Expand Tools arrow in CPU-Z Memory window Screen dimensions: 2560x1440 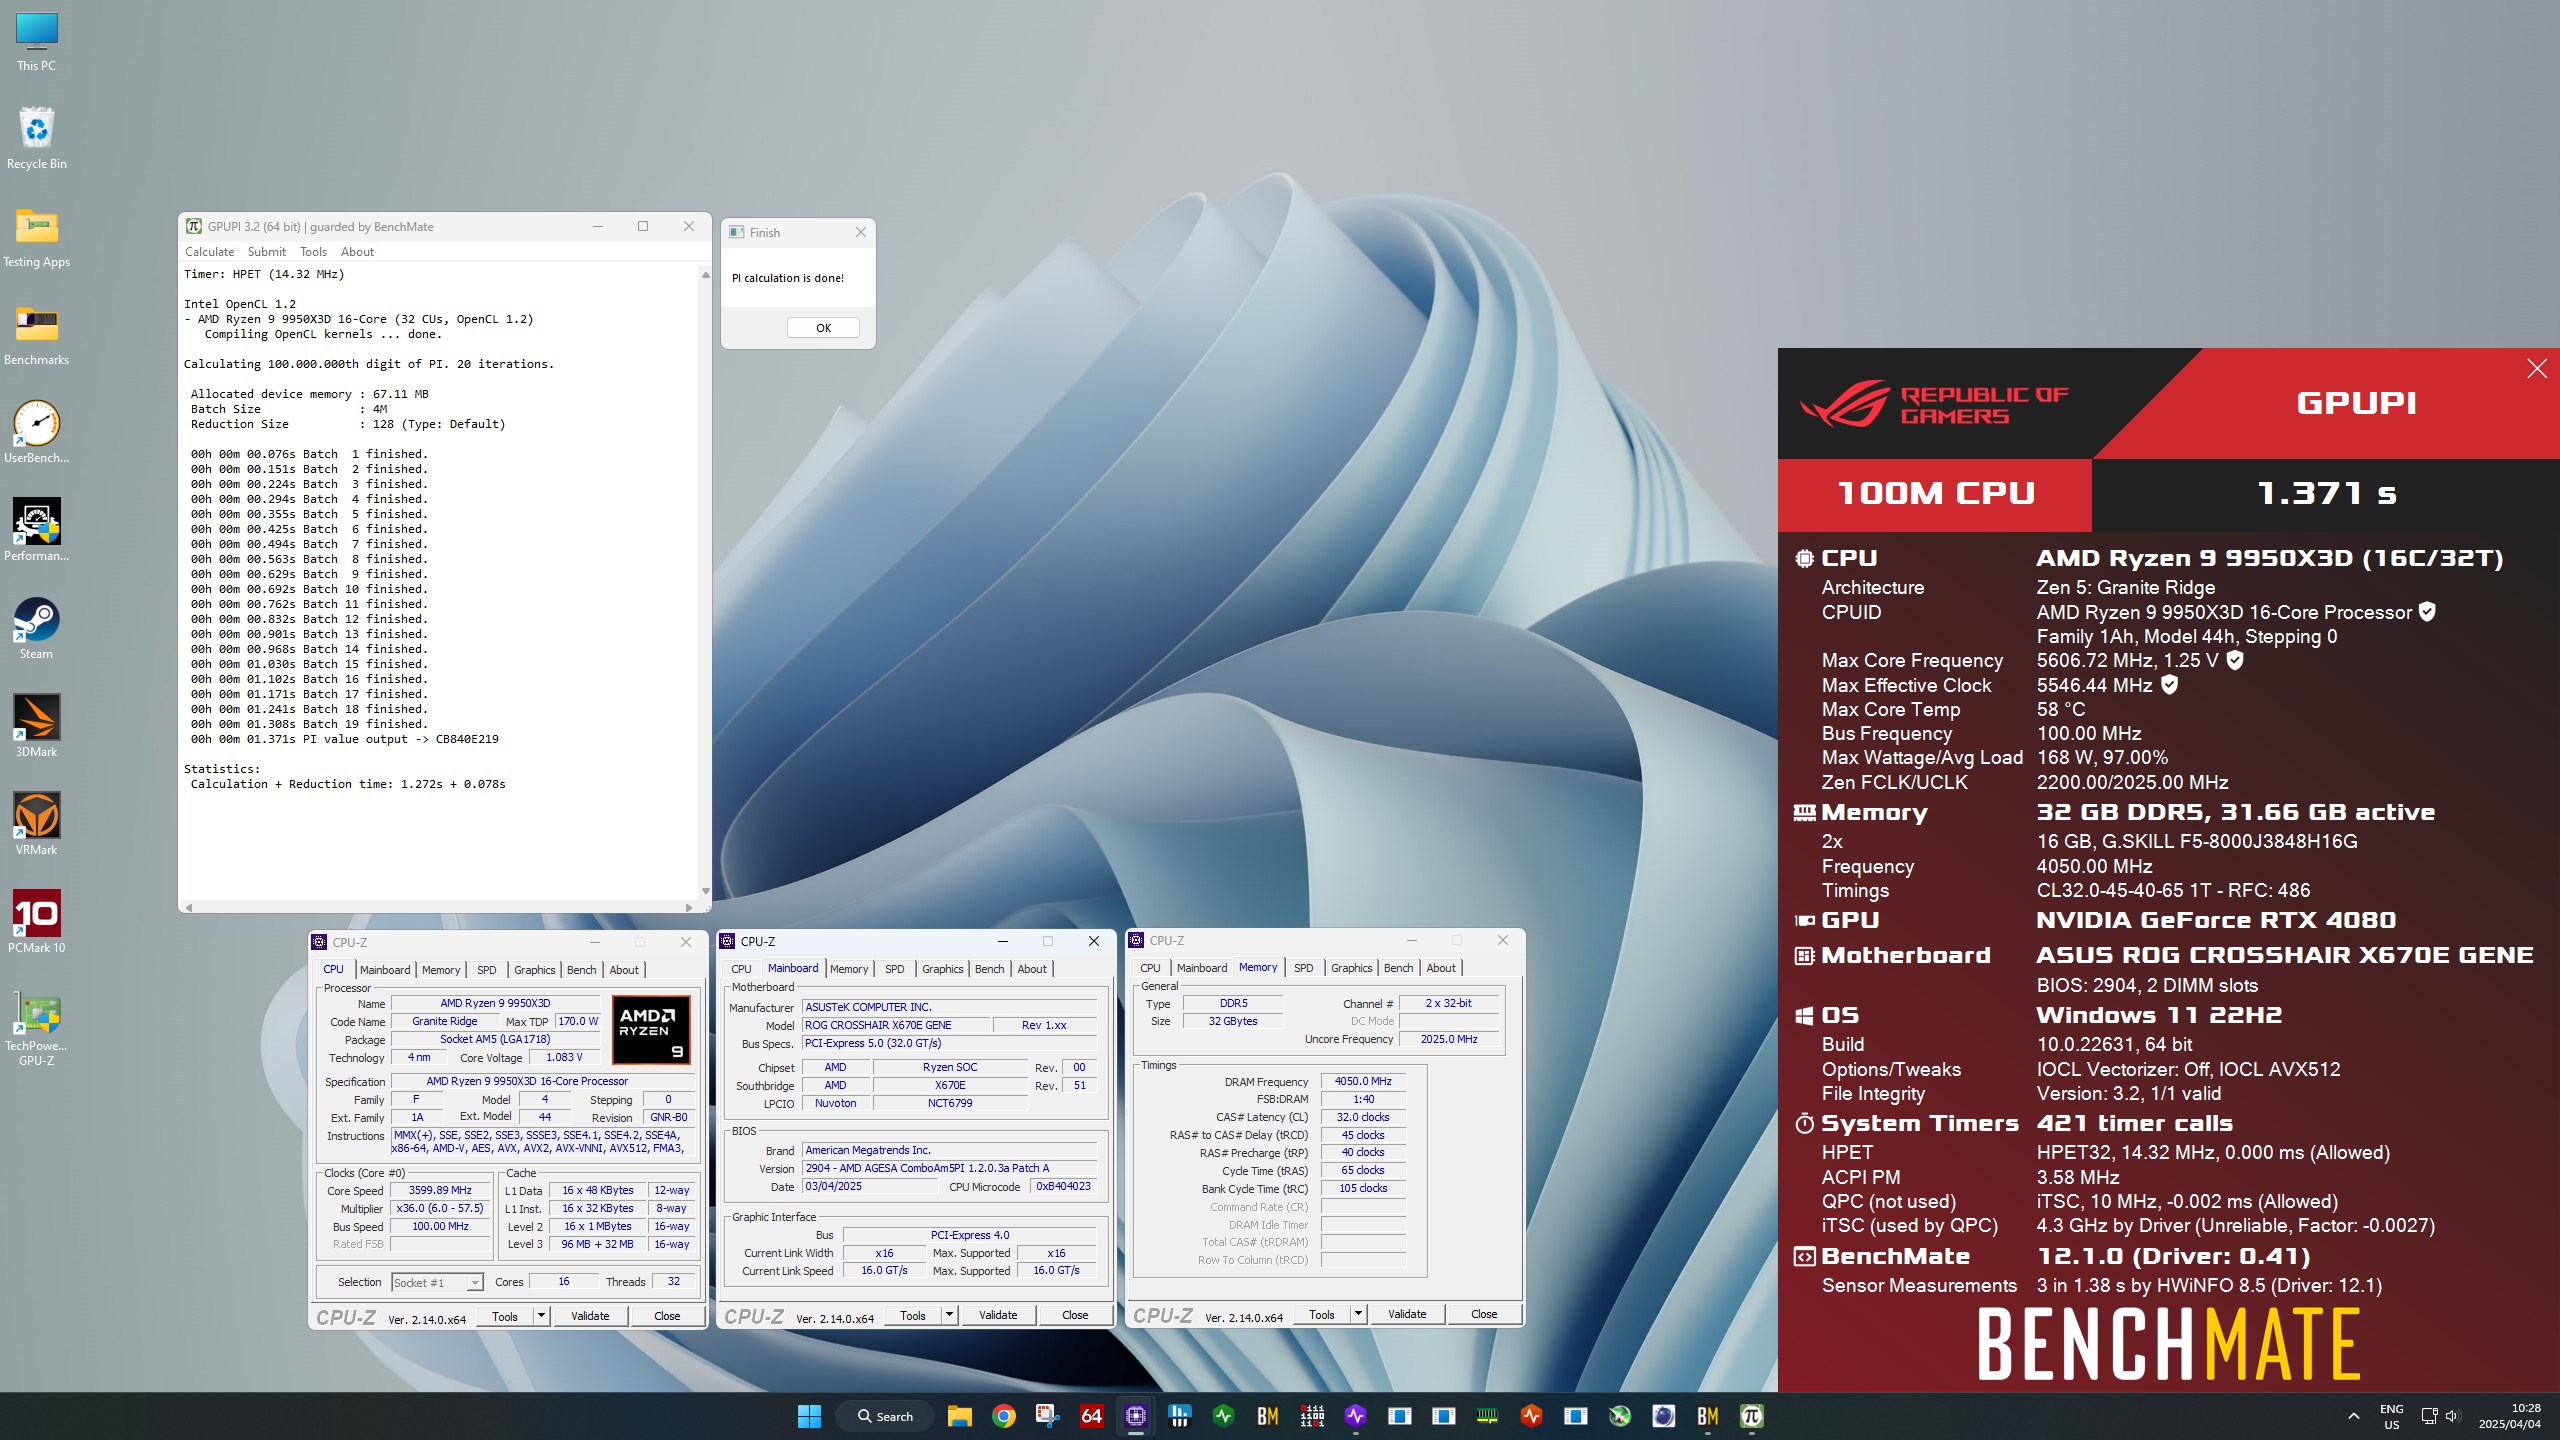point(1358,1314)
